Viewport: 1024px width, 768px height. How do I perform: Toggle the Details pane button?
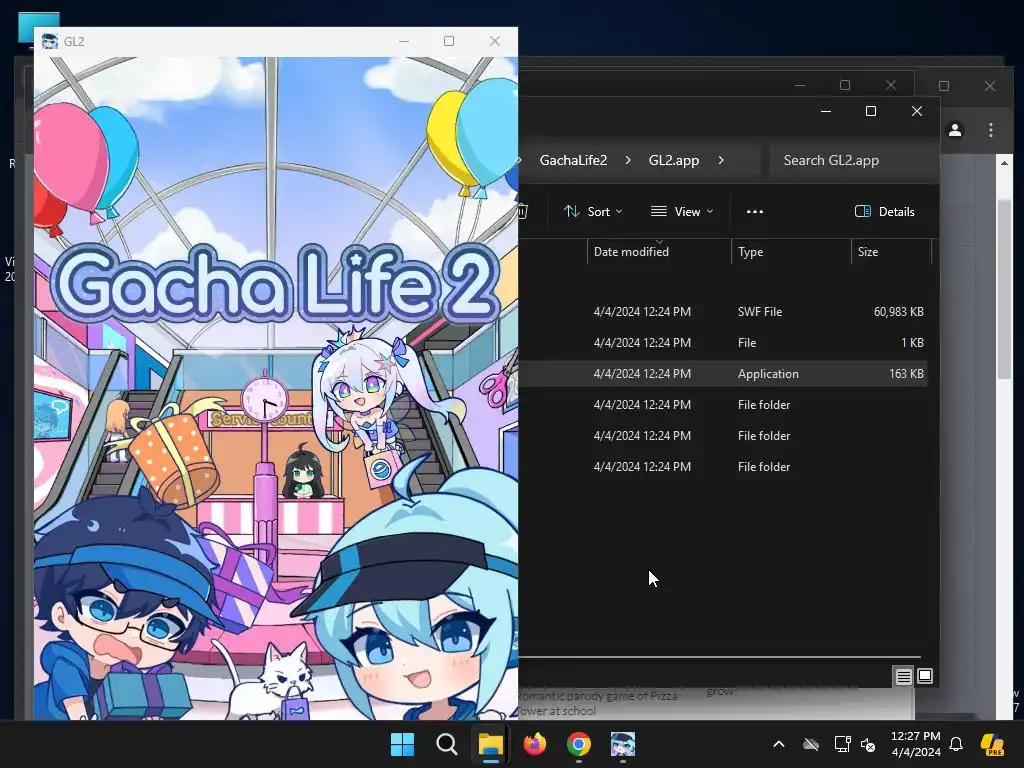tap(885, 212)
